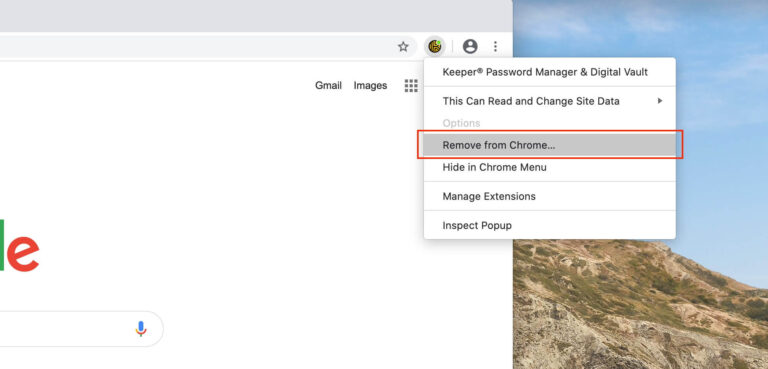Viewport: 768px width, 369px height.
Task: Open Manage Extensions
Action: pyautogui.click(x=550, y=196)
